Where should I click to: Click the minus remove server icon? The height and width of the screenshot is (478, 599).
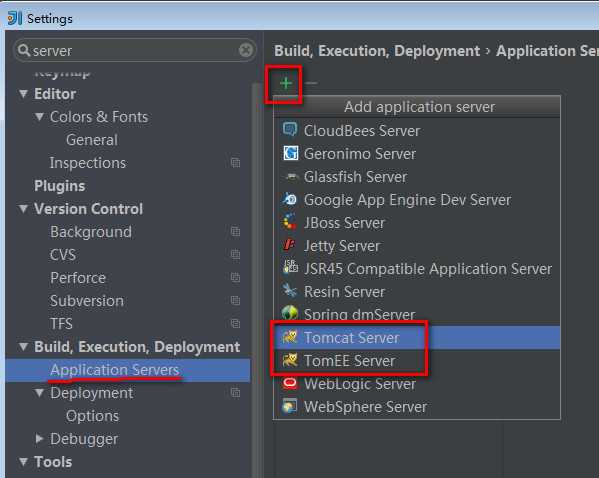tap(311, 83)
